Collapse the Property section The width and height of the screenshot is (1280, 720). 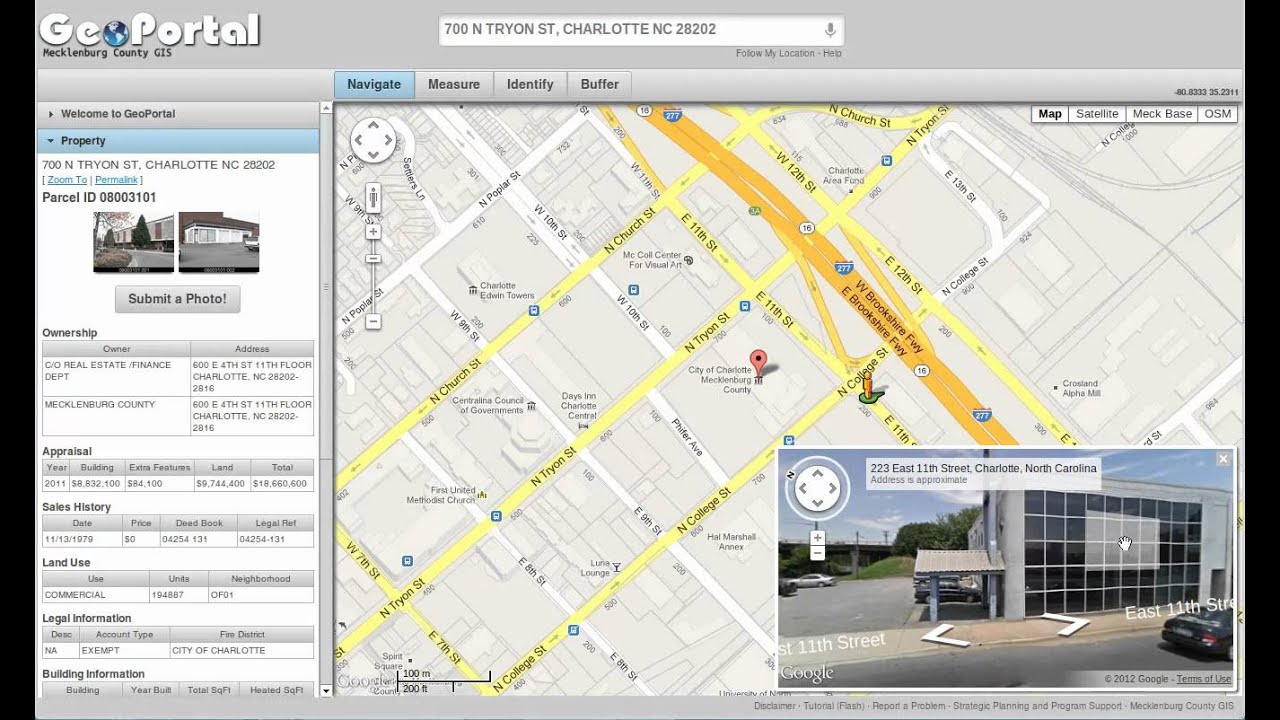(x=178, y=141)
